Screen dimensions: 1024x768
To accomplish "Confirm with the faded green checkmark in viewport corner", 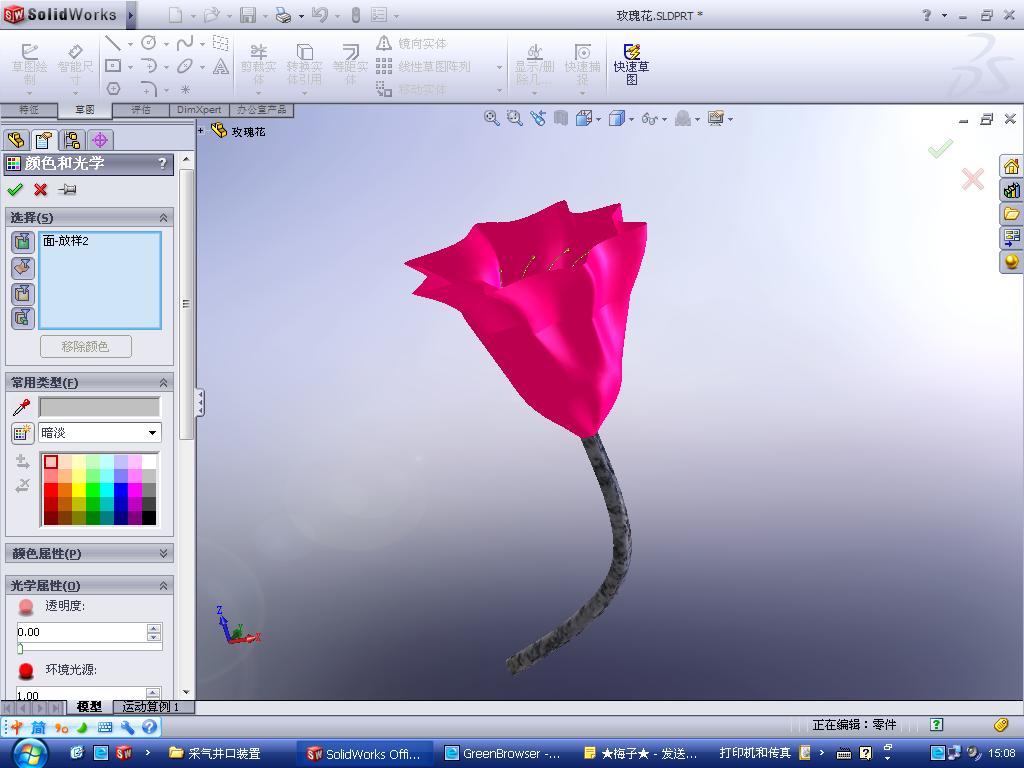I will click(x=940, y=149).
